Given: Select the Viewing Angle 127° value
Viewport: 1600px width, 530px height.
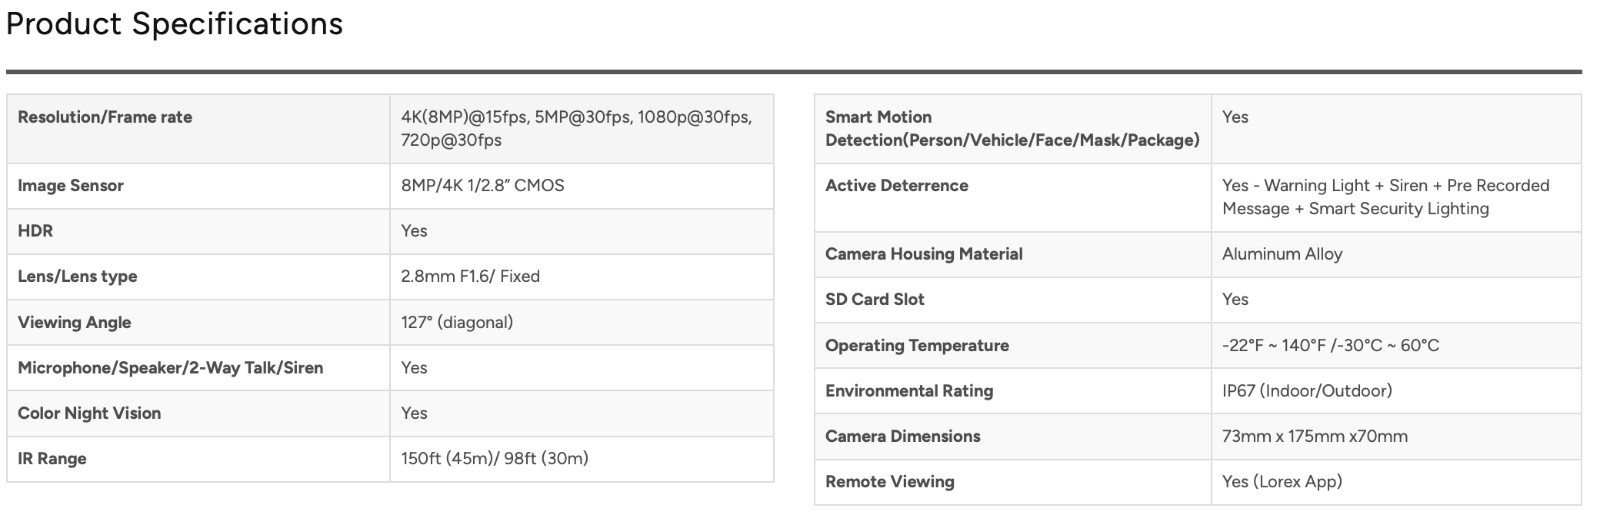Looking at the screenshot, I should 457,322.
